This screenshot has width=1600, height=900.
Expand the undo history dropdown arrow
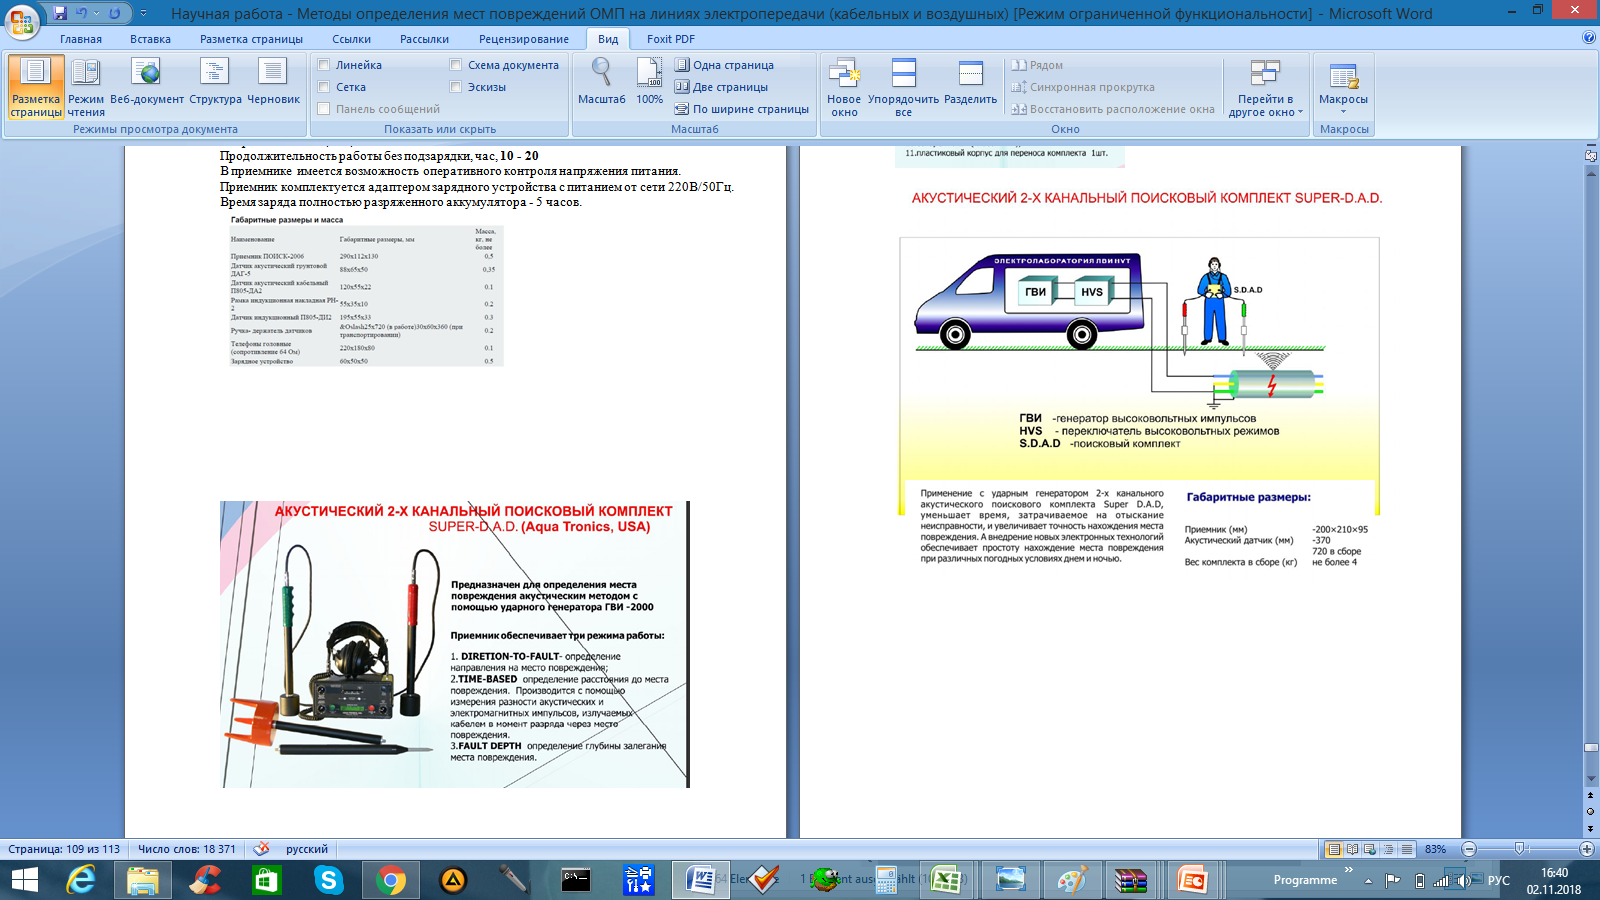pyautogui.click(x=97, y=13)
